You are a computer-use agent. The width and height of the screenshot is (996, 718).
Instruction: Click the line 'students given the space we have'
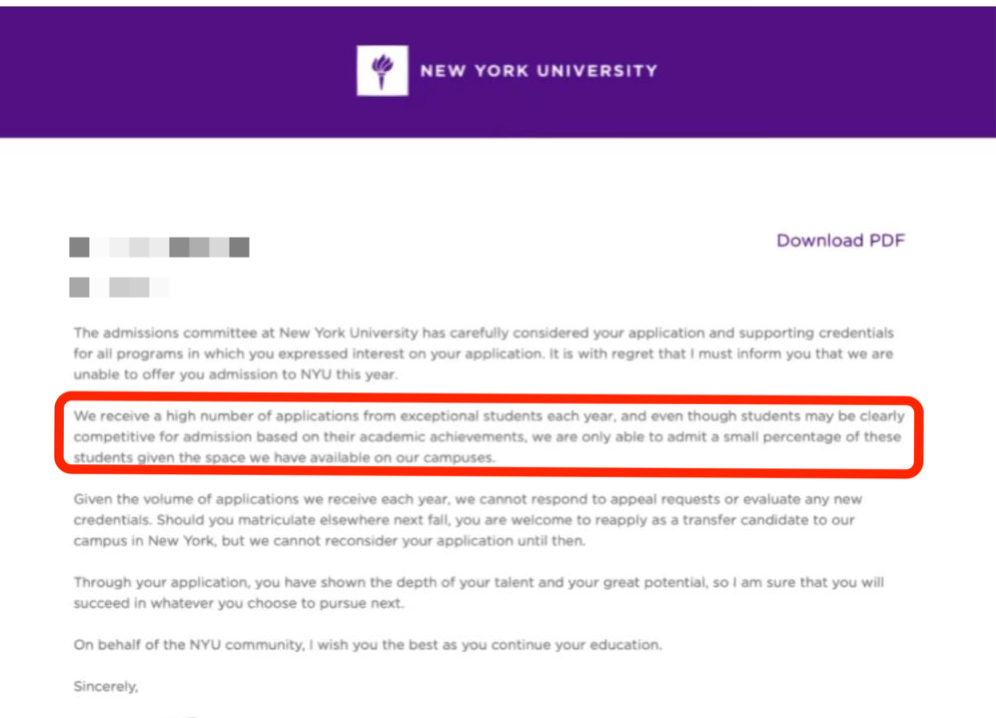click(284, 457)
